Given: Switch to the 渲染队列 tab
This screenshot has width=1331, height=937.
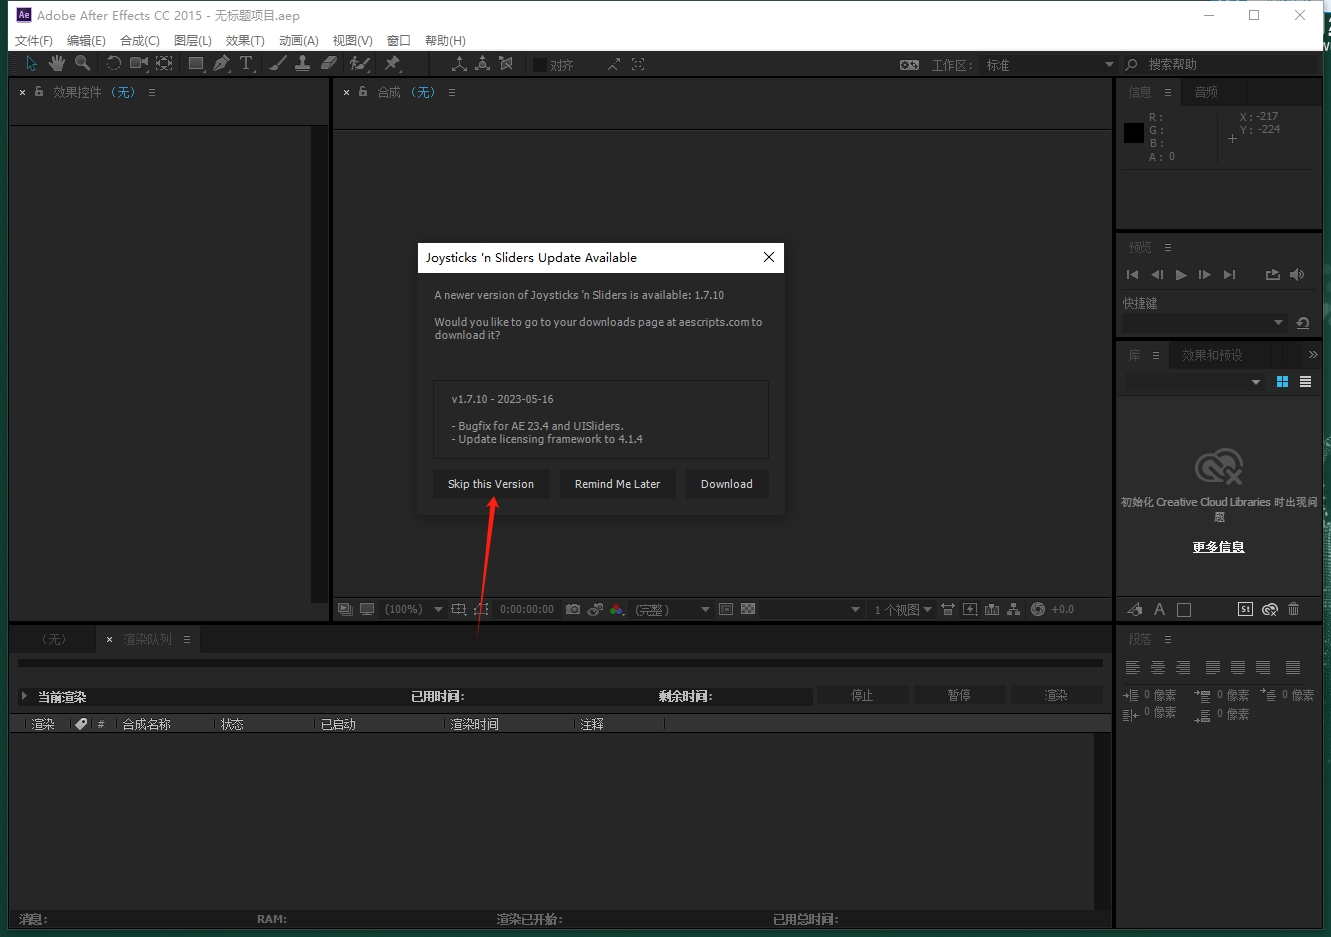Looking at the screenshot, I should (147, 639).
